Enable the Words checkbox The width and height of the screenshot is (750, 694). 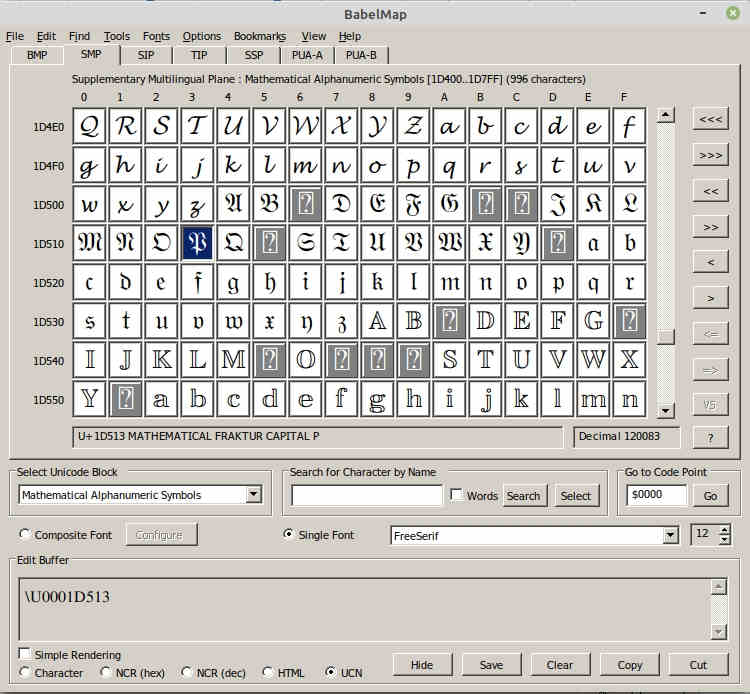456,495
